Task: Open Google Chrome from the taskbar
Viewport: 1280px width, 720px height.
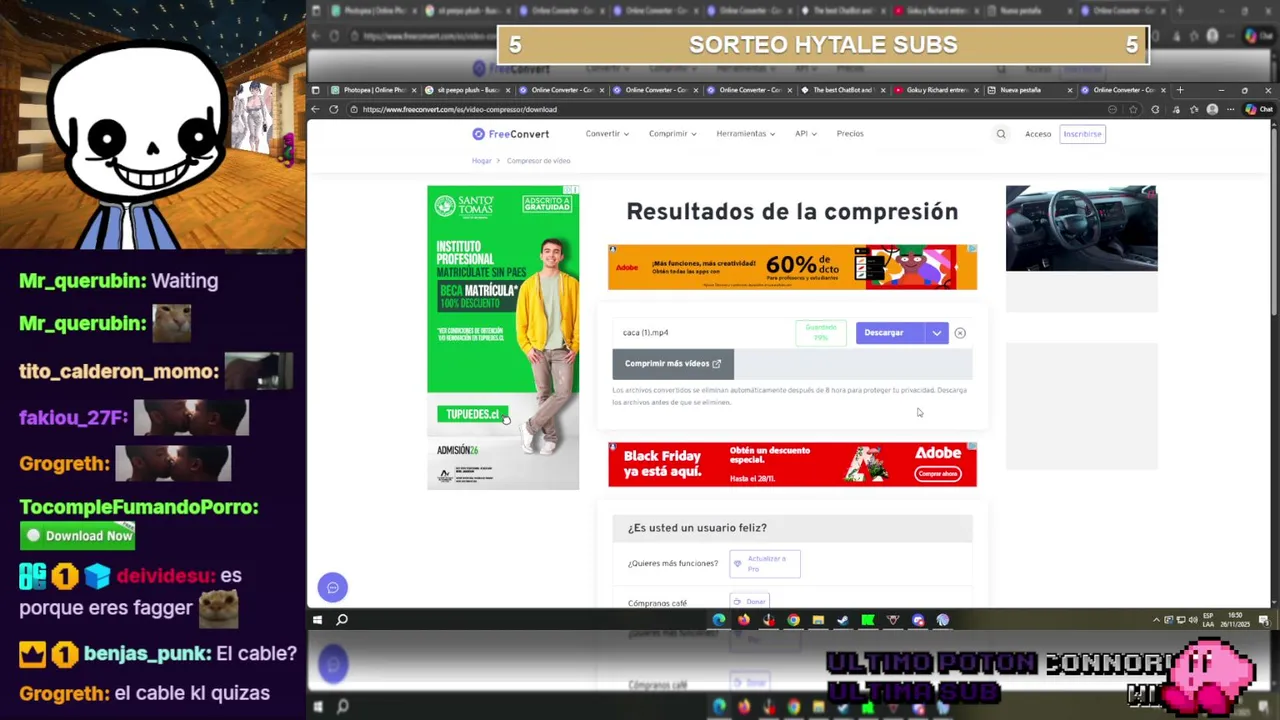Action: [793, 620]
